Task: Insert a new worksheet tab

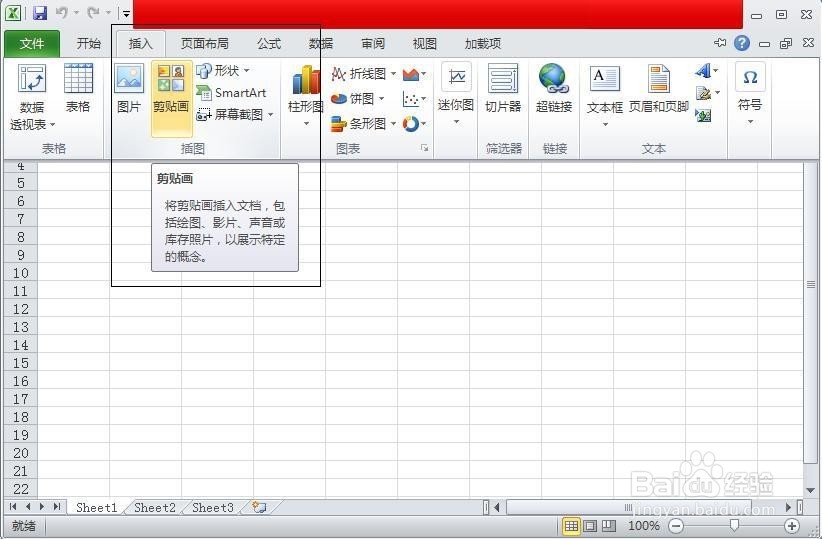Action: point(259,507)
